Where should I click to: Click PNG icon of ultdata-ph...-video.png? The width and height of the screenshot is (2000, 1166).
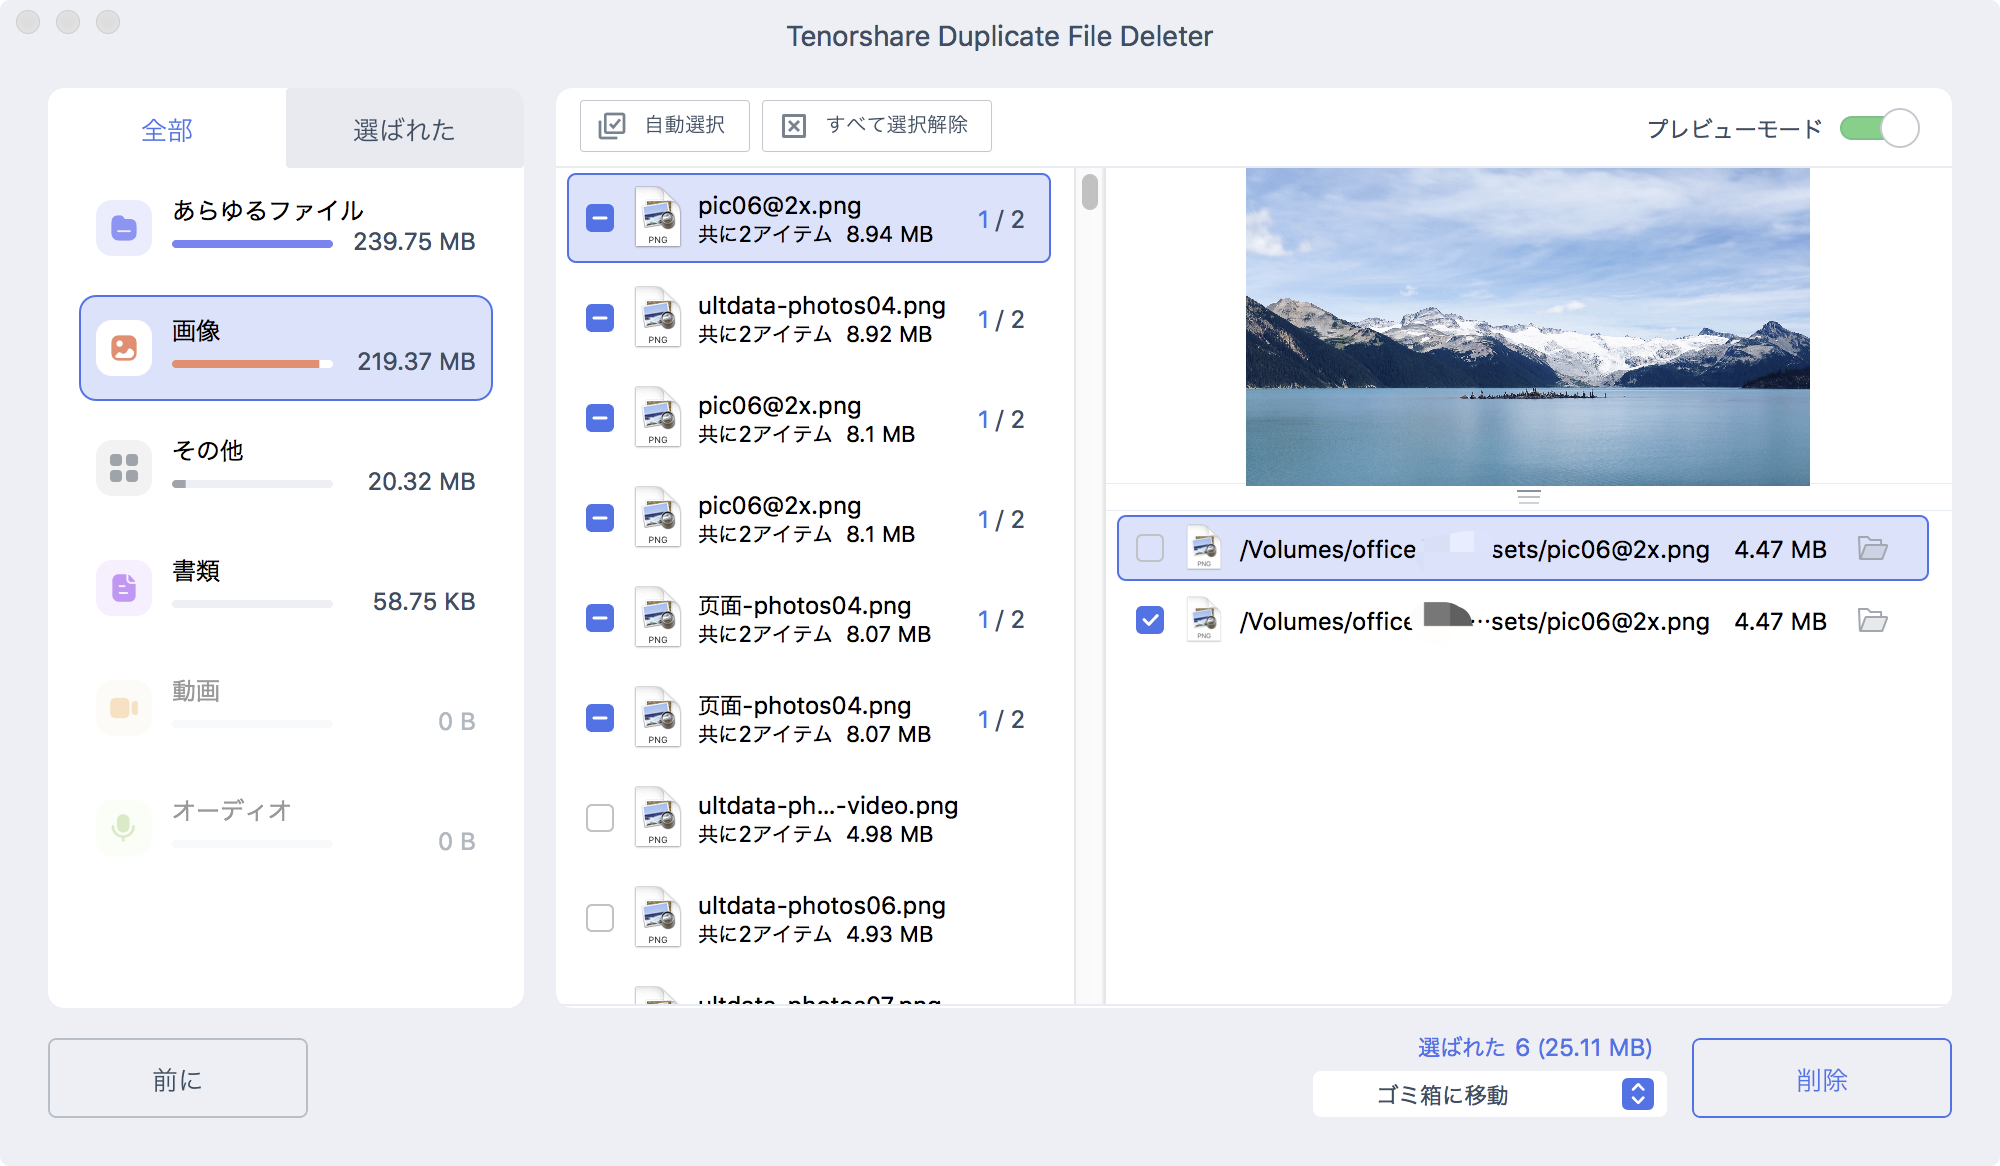[x=657, y=817]
